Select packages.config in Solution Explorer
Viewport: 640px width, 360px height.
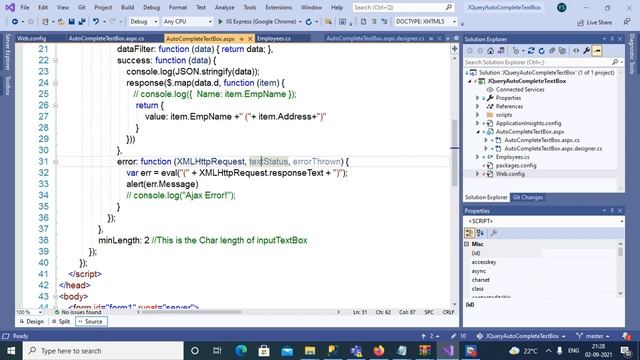click(x=516, y=166)
